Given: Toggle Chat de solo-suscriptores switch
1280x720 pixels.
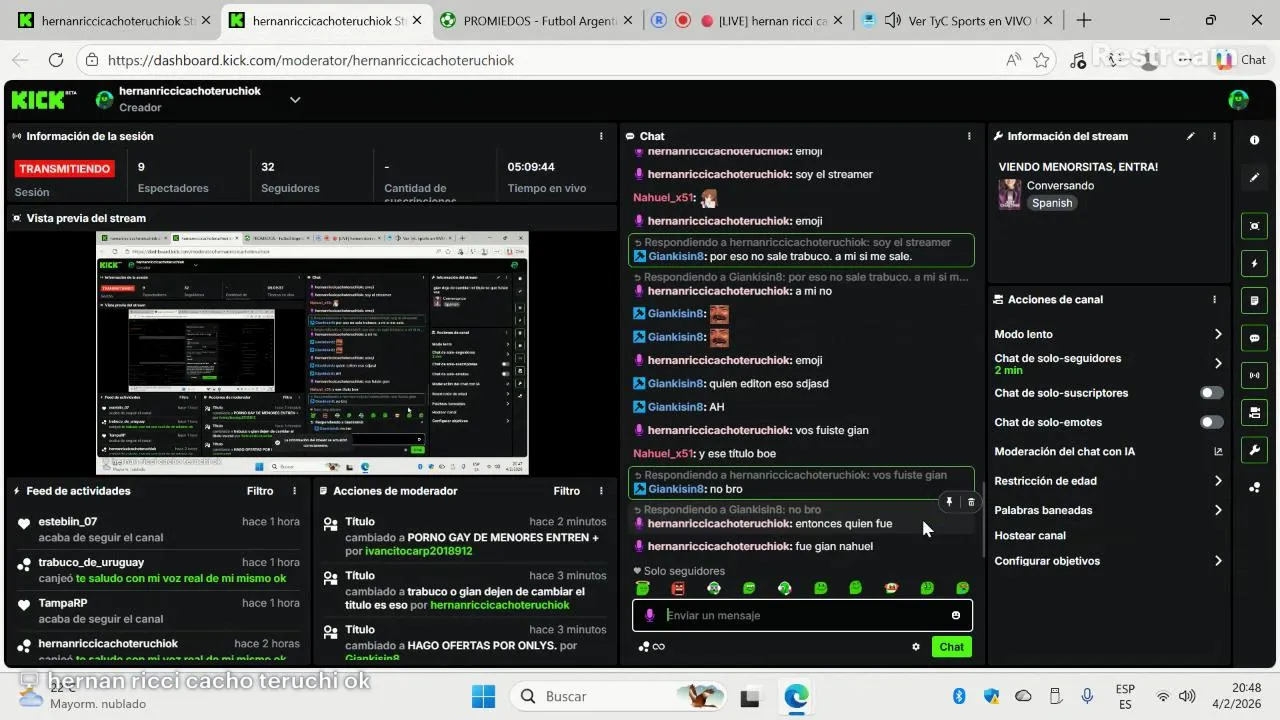Looking at the screenshot, I should pyautogui.click(x=1211, y=393).
